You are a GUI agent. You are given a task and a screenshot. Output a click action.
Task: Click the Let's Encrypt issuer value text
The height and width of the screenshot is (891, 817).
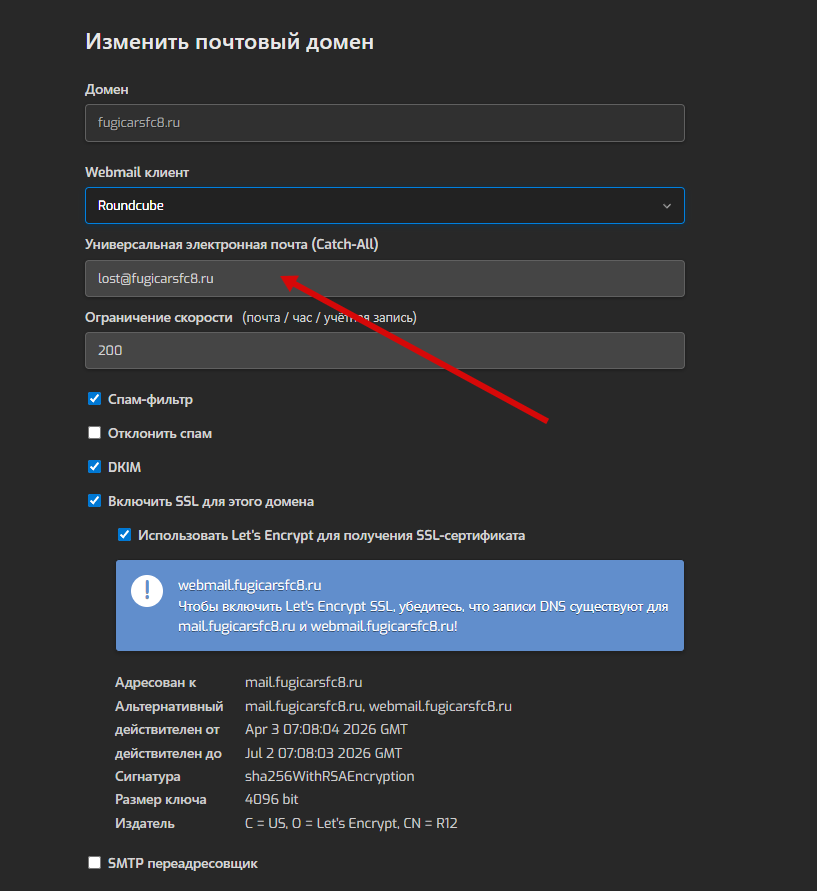click(x=351, y=823)
